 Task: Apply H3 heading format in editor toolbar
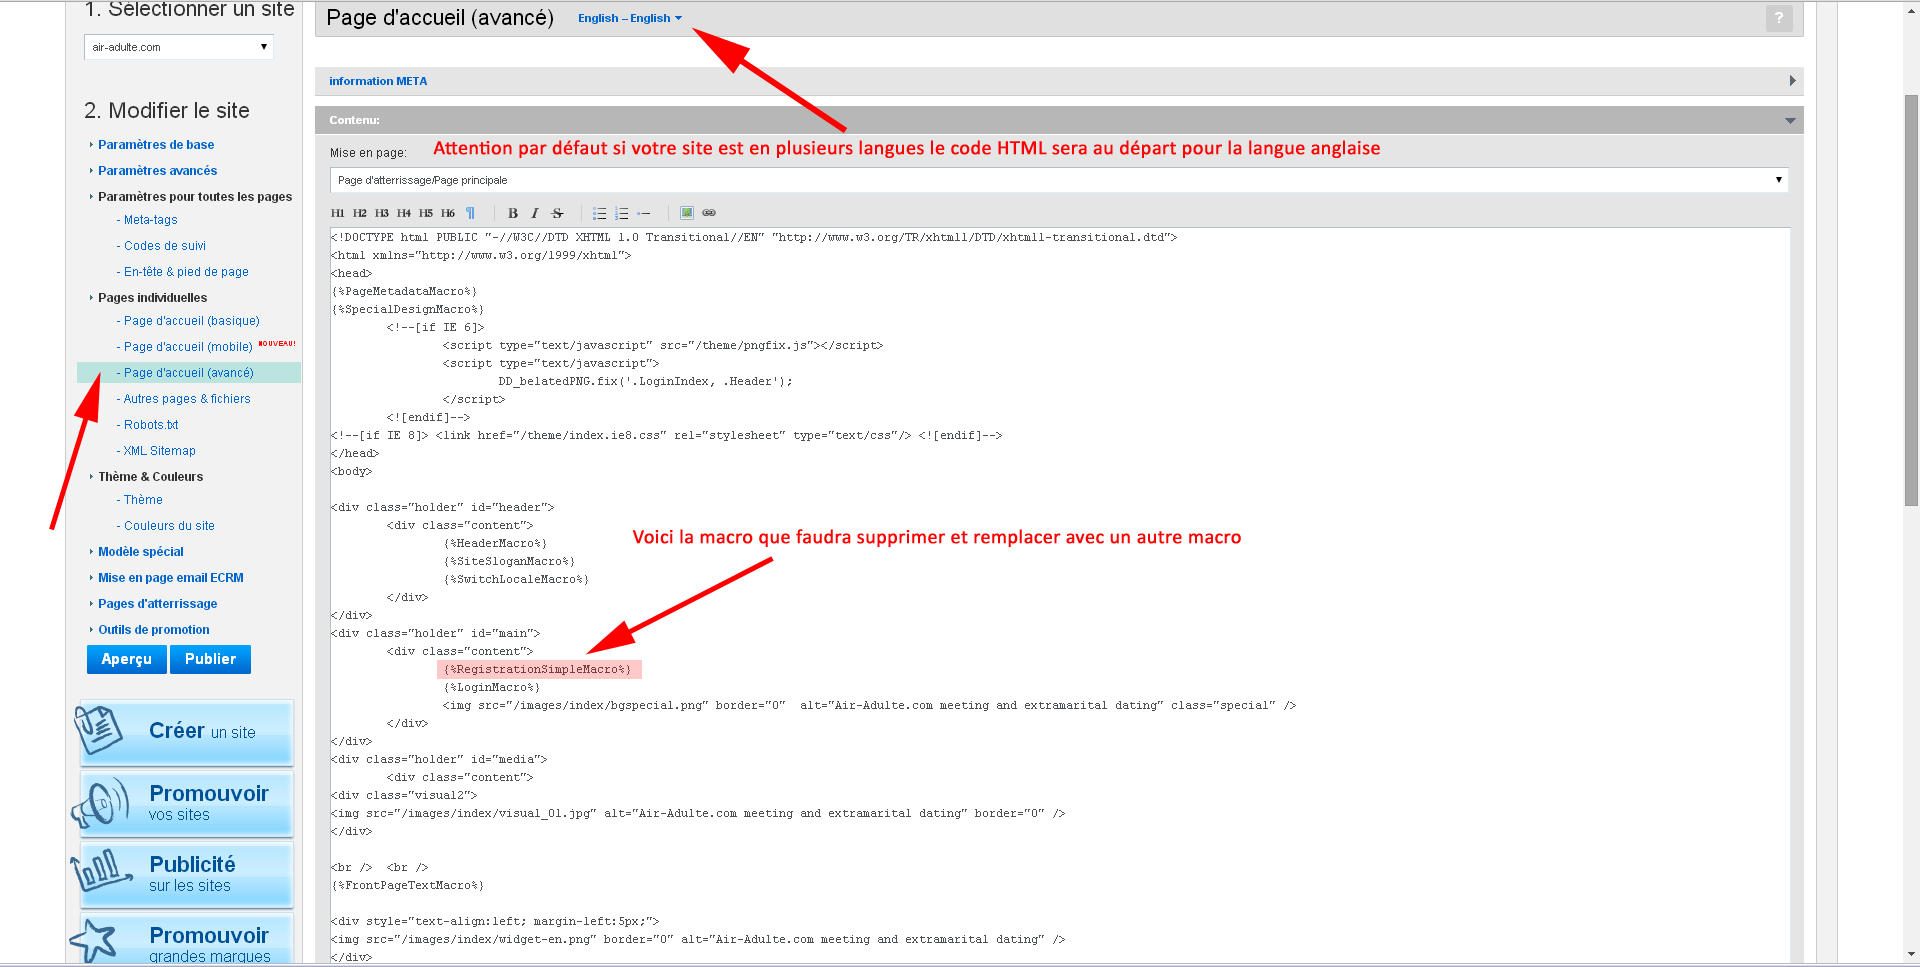tap(382, 213)
